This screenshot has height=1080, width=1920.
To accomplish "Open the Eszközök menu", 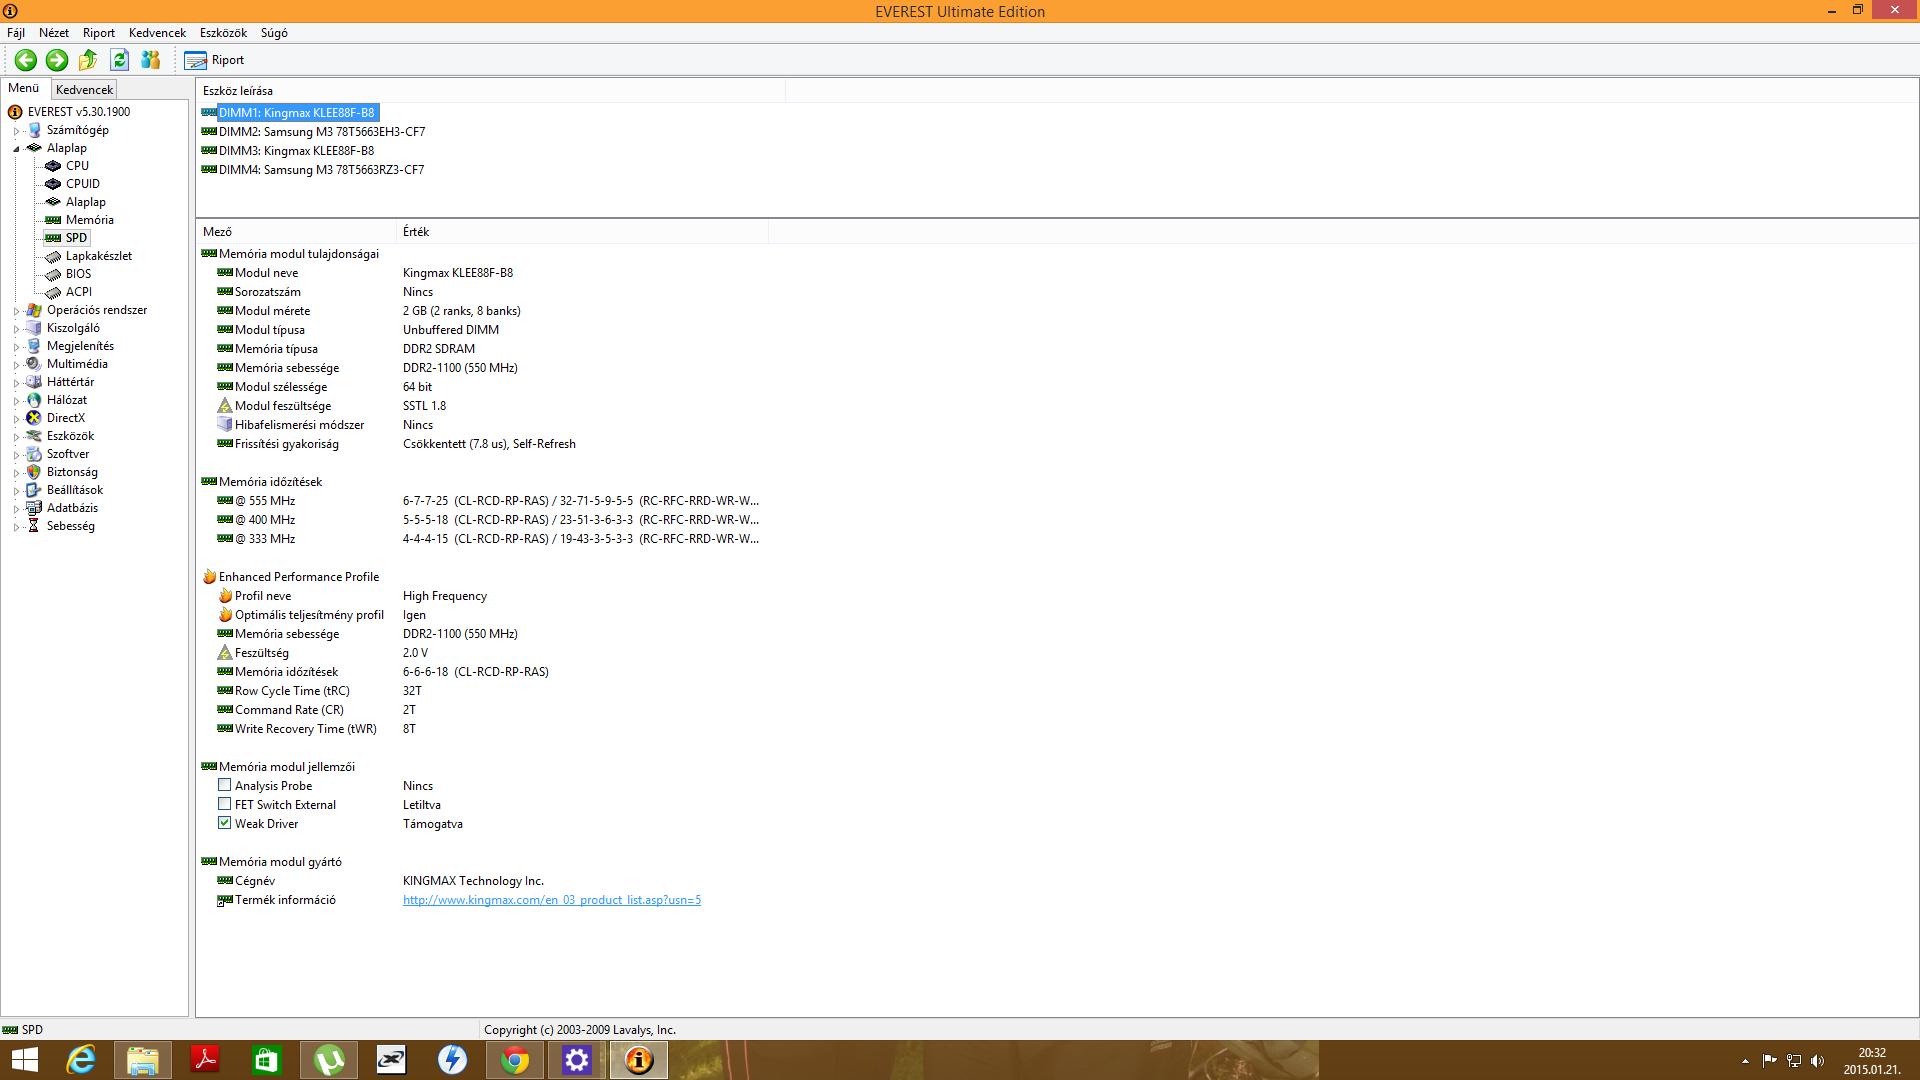I will point(223,33).
